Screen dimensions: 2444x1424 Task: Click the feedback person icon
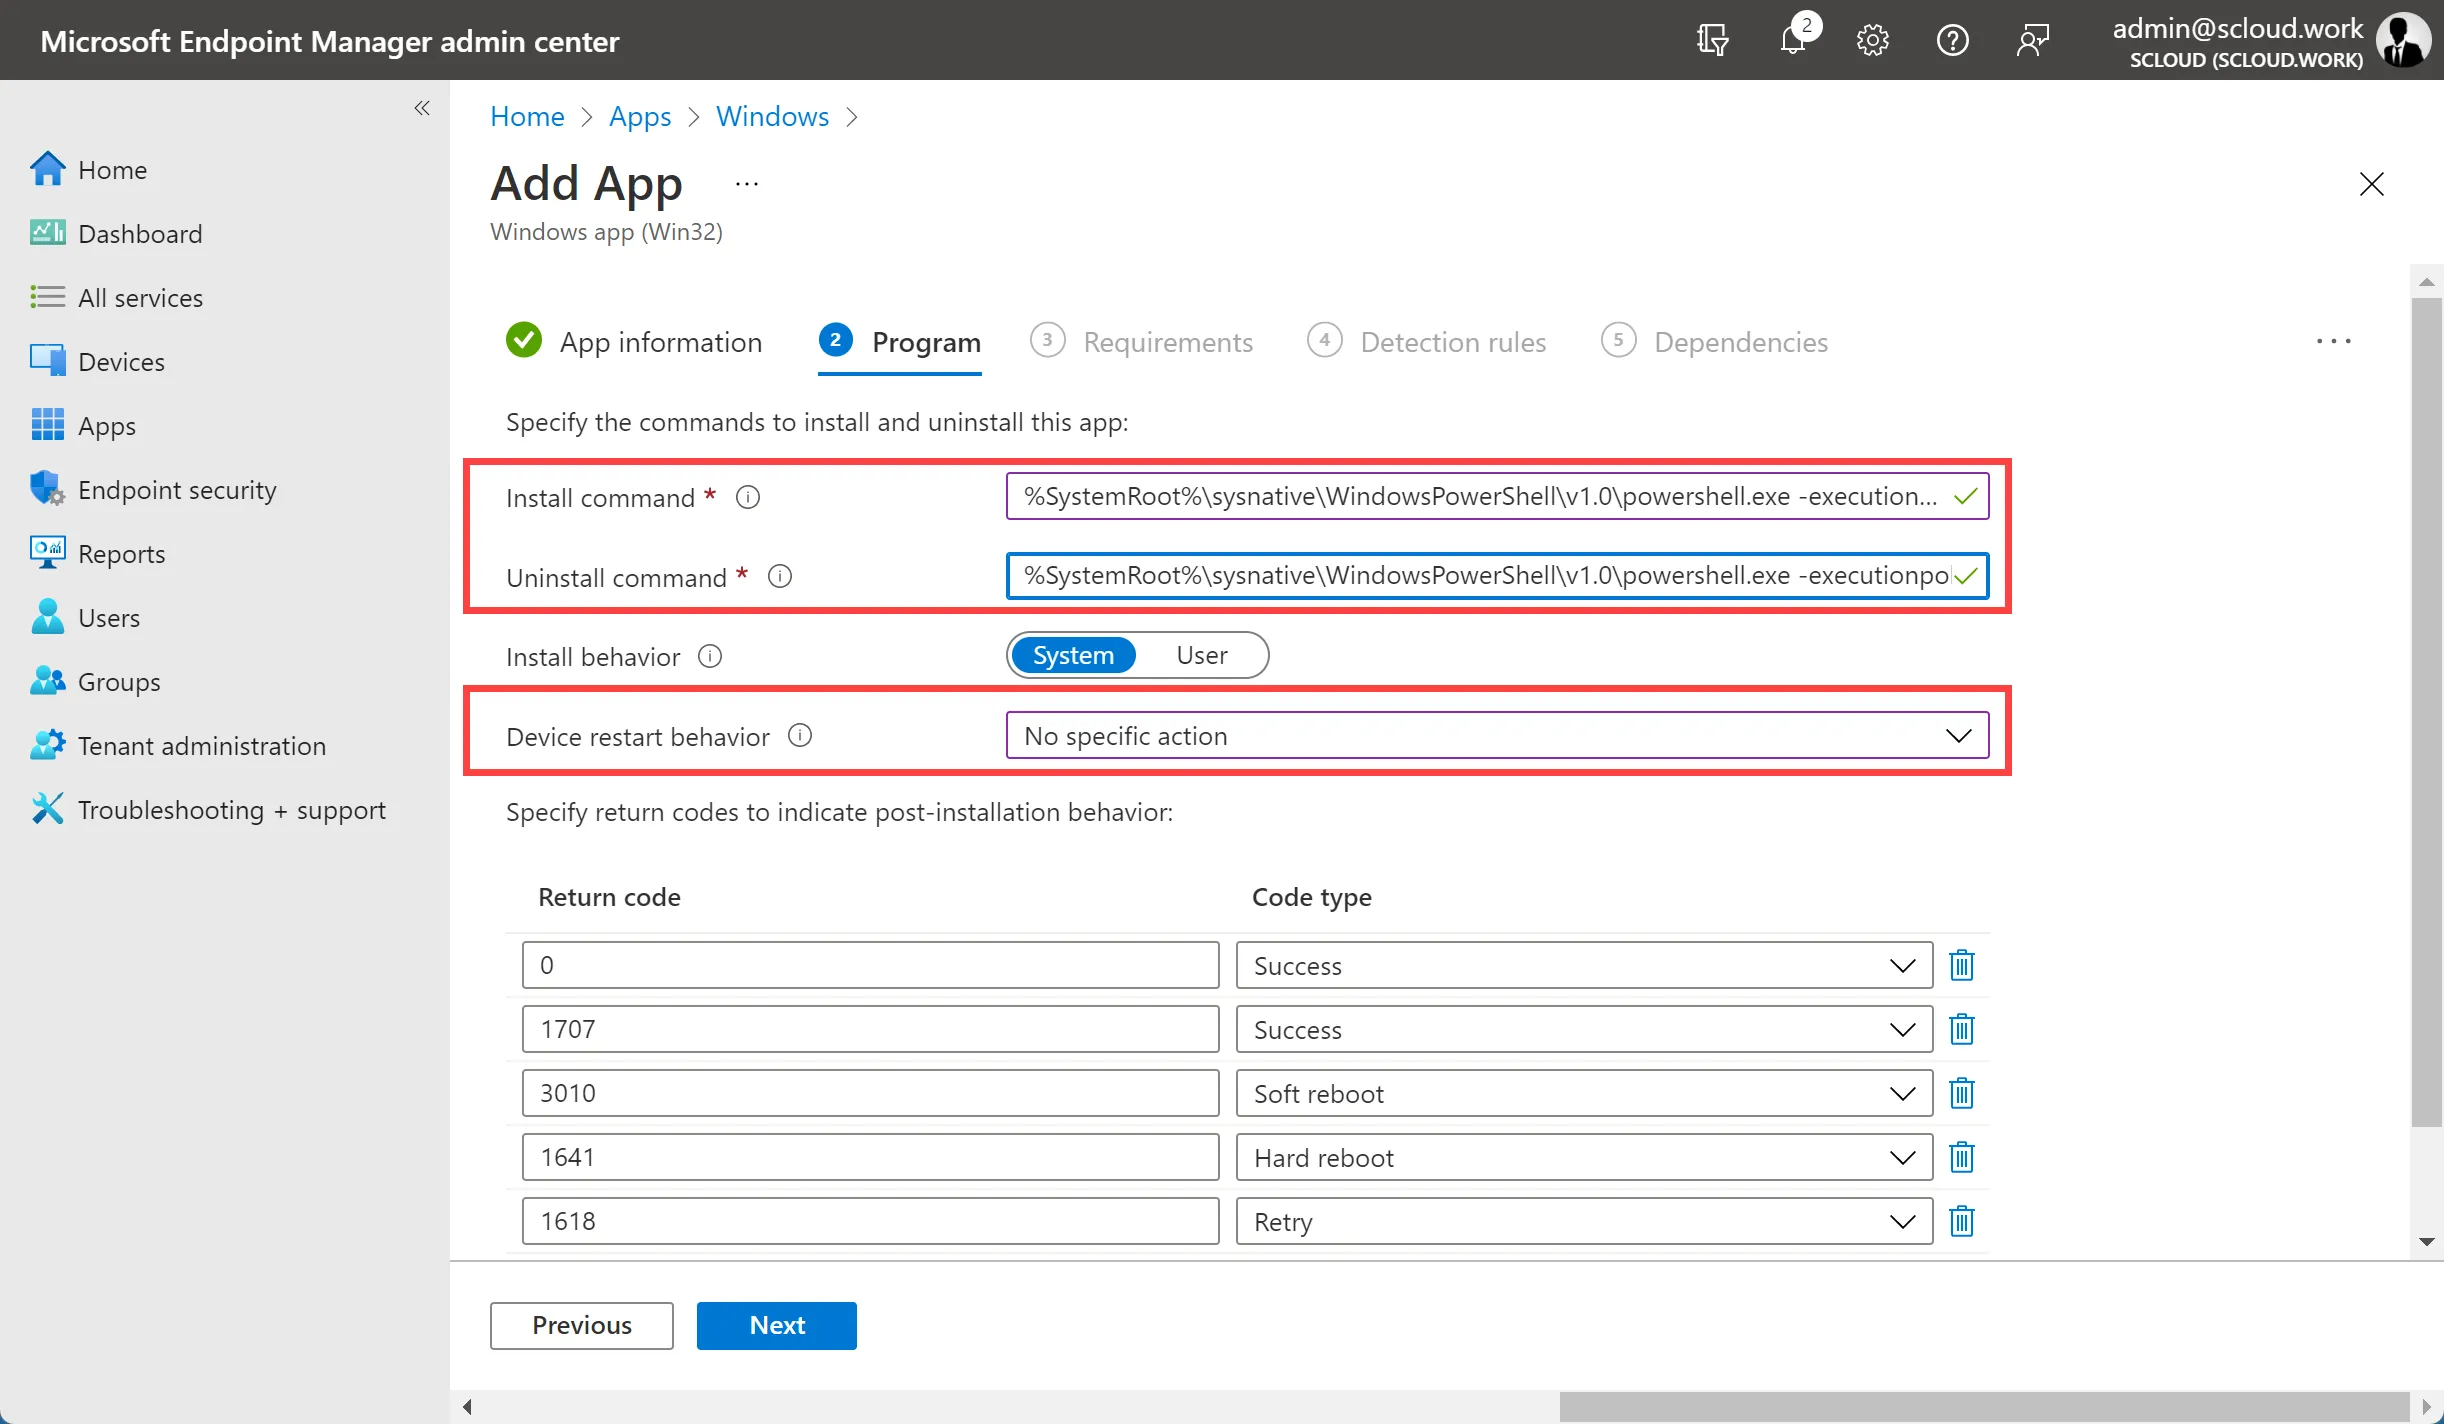coord(2032,40)
